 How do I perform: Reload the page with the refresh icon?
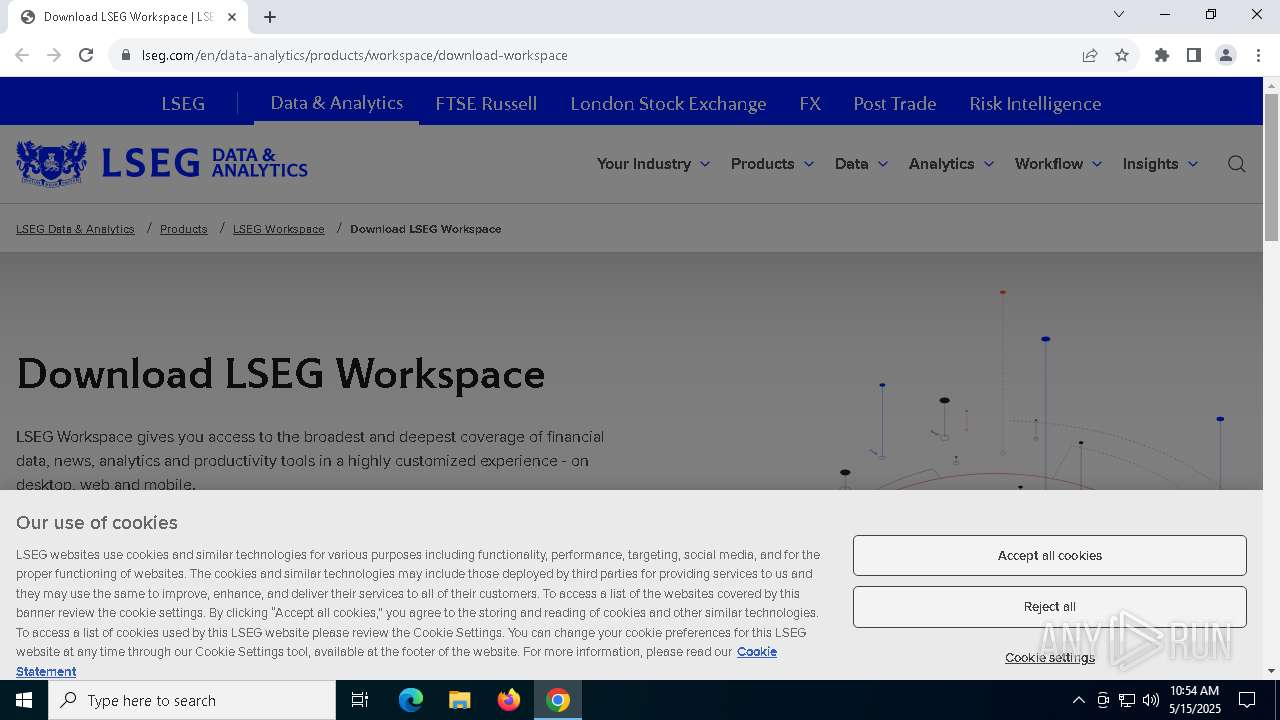(86, 55)
